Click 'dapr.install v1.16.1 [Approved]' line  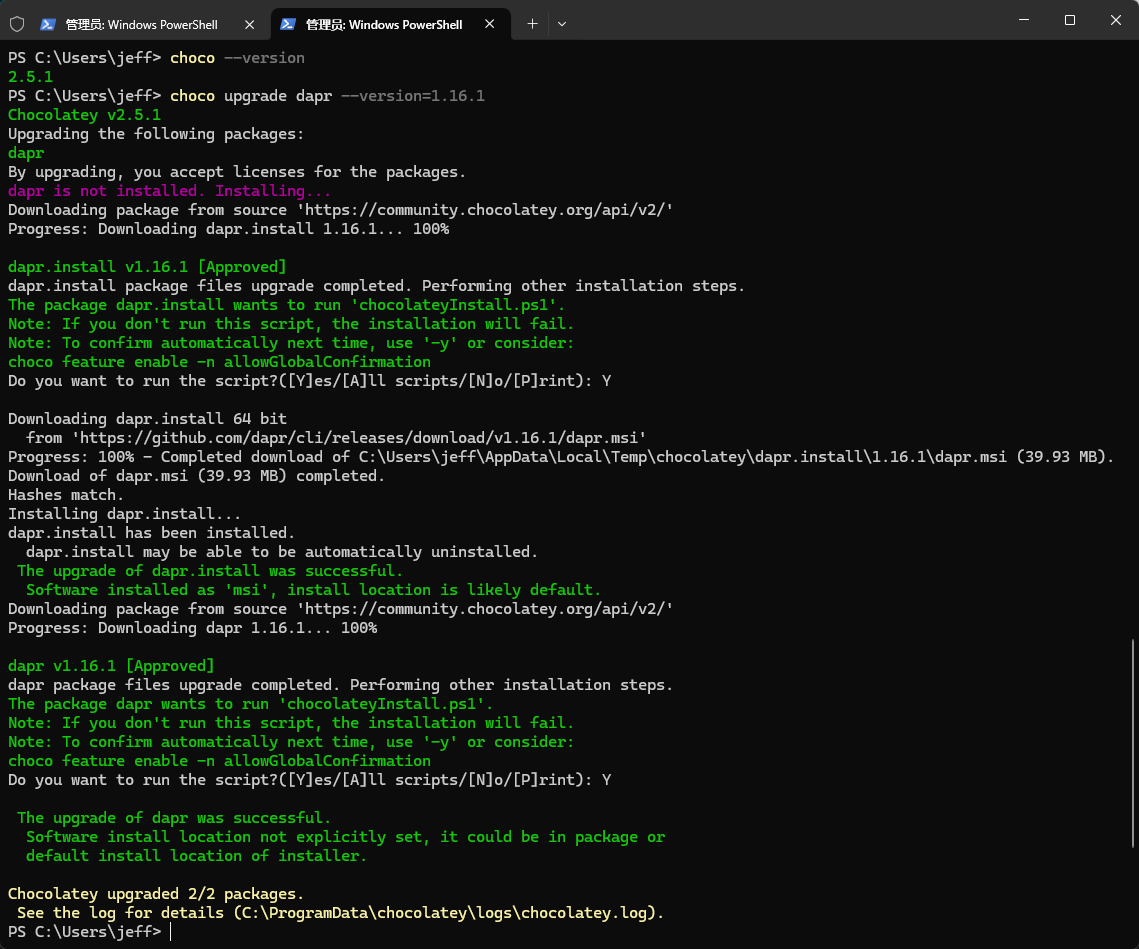[147, 267]
